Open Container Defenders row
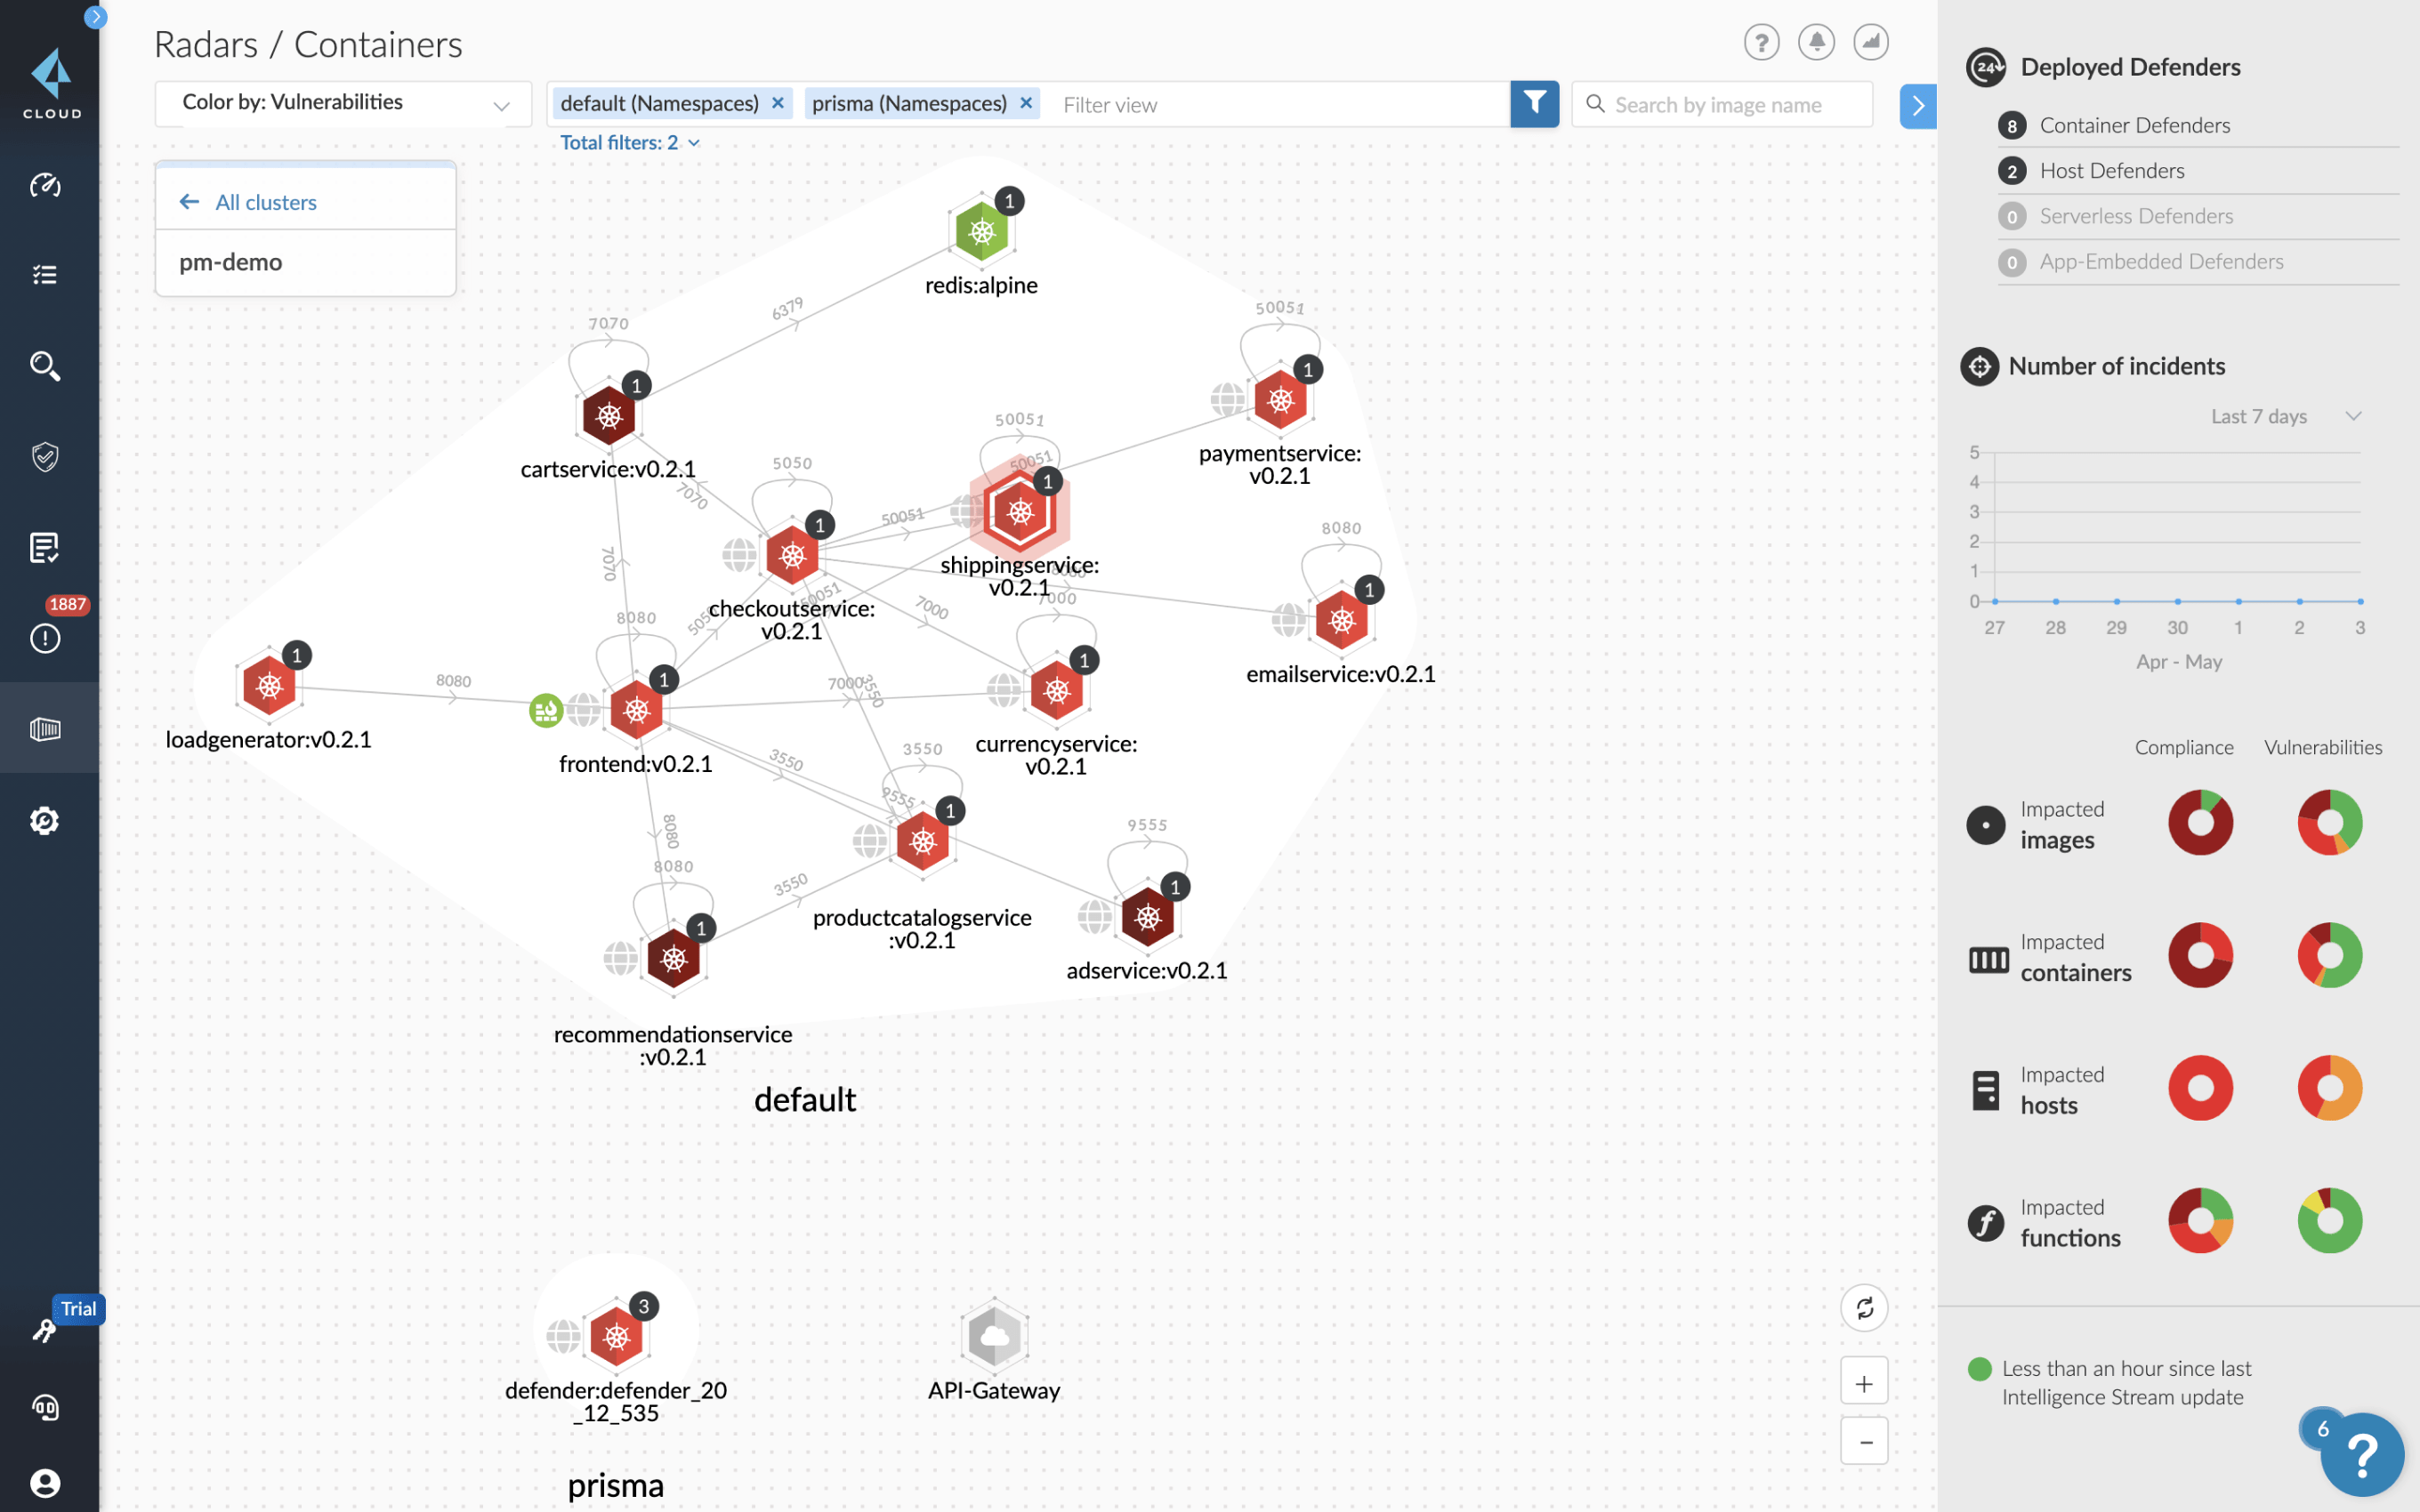 tap(2198, 125)
